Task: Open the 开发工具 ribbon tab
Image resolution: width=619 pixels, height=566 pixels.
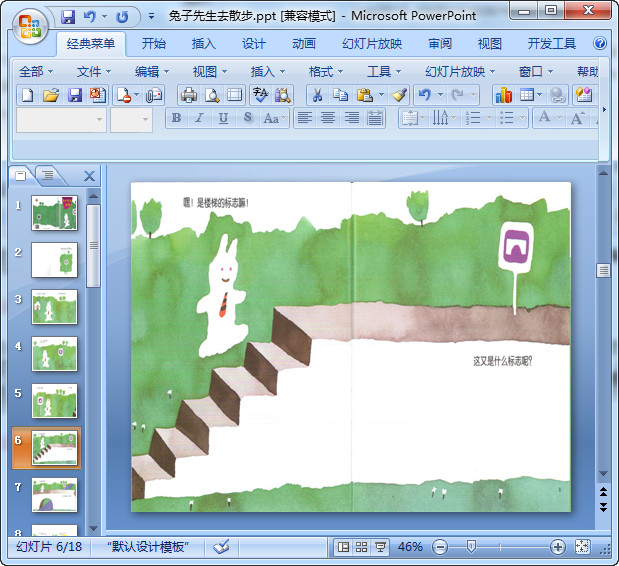Action: (x=551, y=43)
